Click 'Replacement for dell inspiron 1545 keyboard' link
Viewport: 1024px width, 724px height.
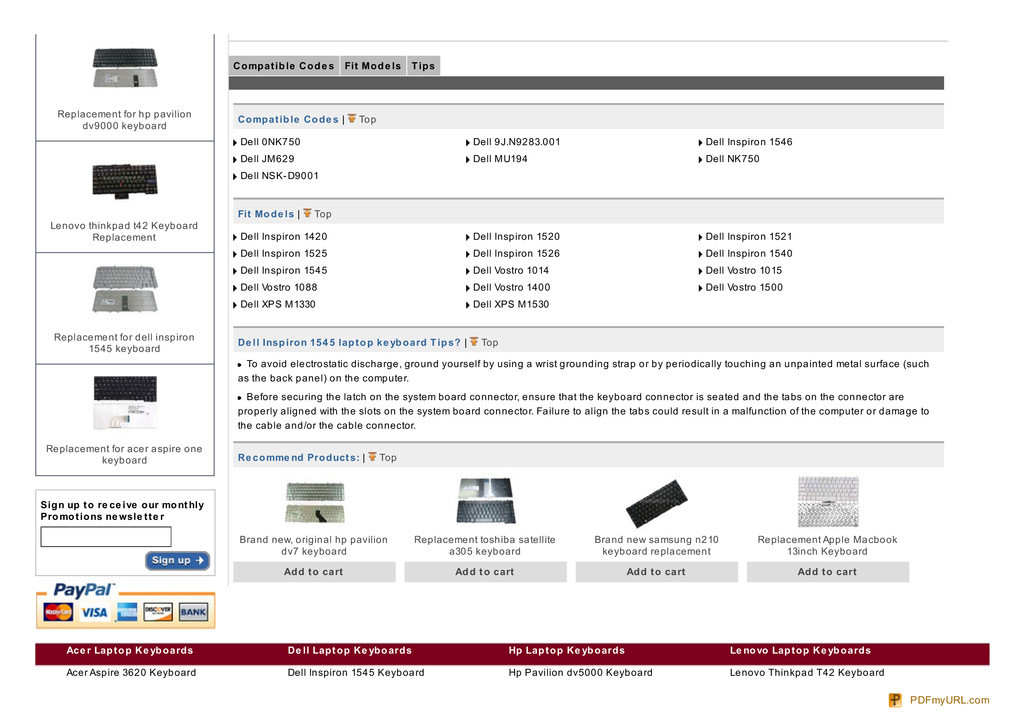point(124,343)
